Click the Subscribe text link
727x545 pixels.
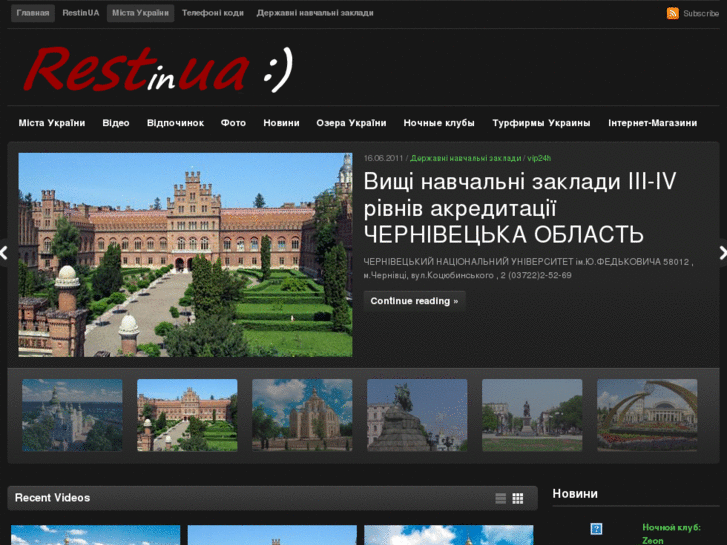click(701, 13)
